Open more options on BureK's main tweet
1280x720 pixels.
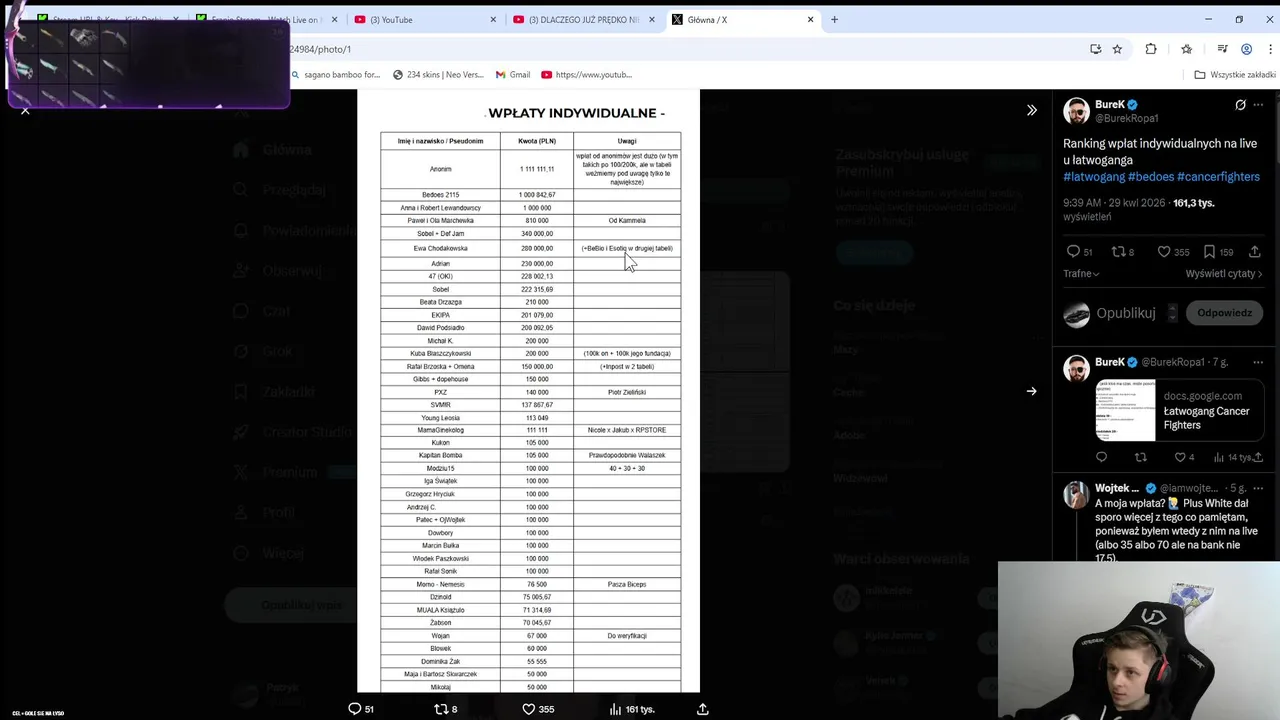tap(1258, 105)
